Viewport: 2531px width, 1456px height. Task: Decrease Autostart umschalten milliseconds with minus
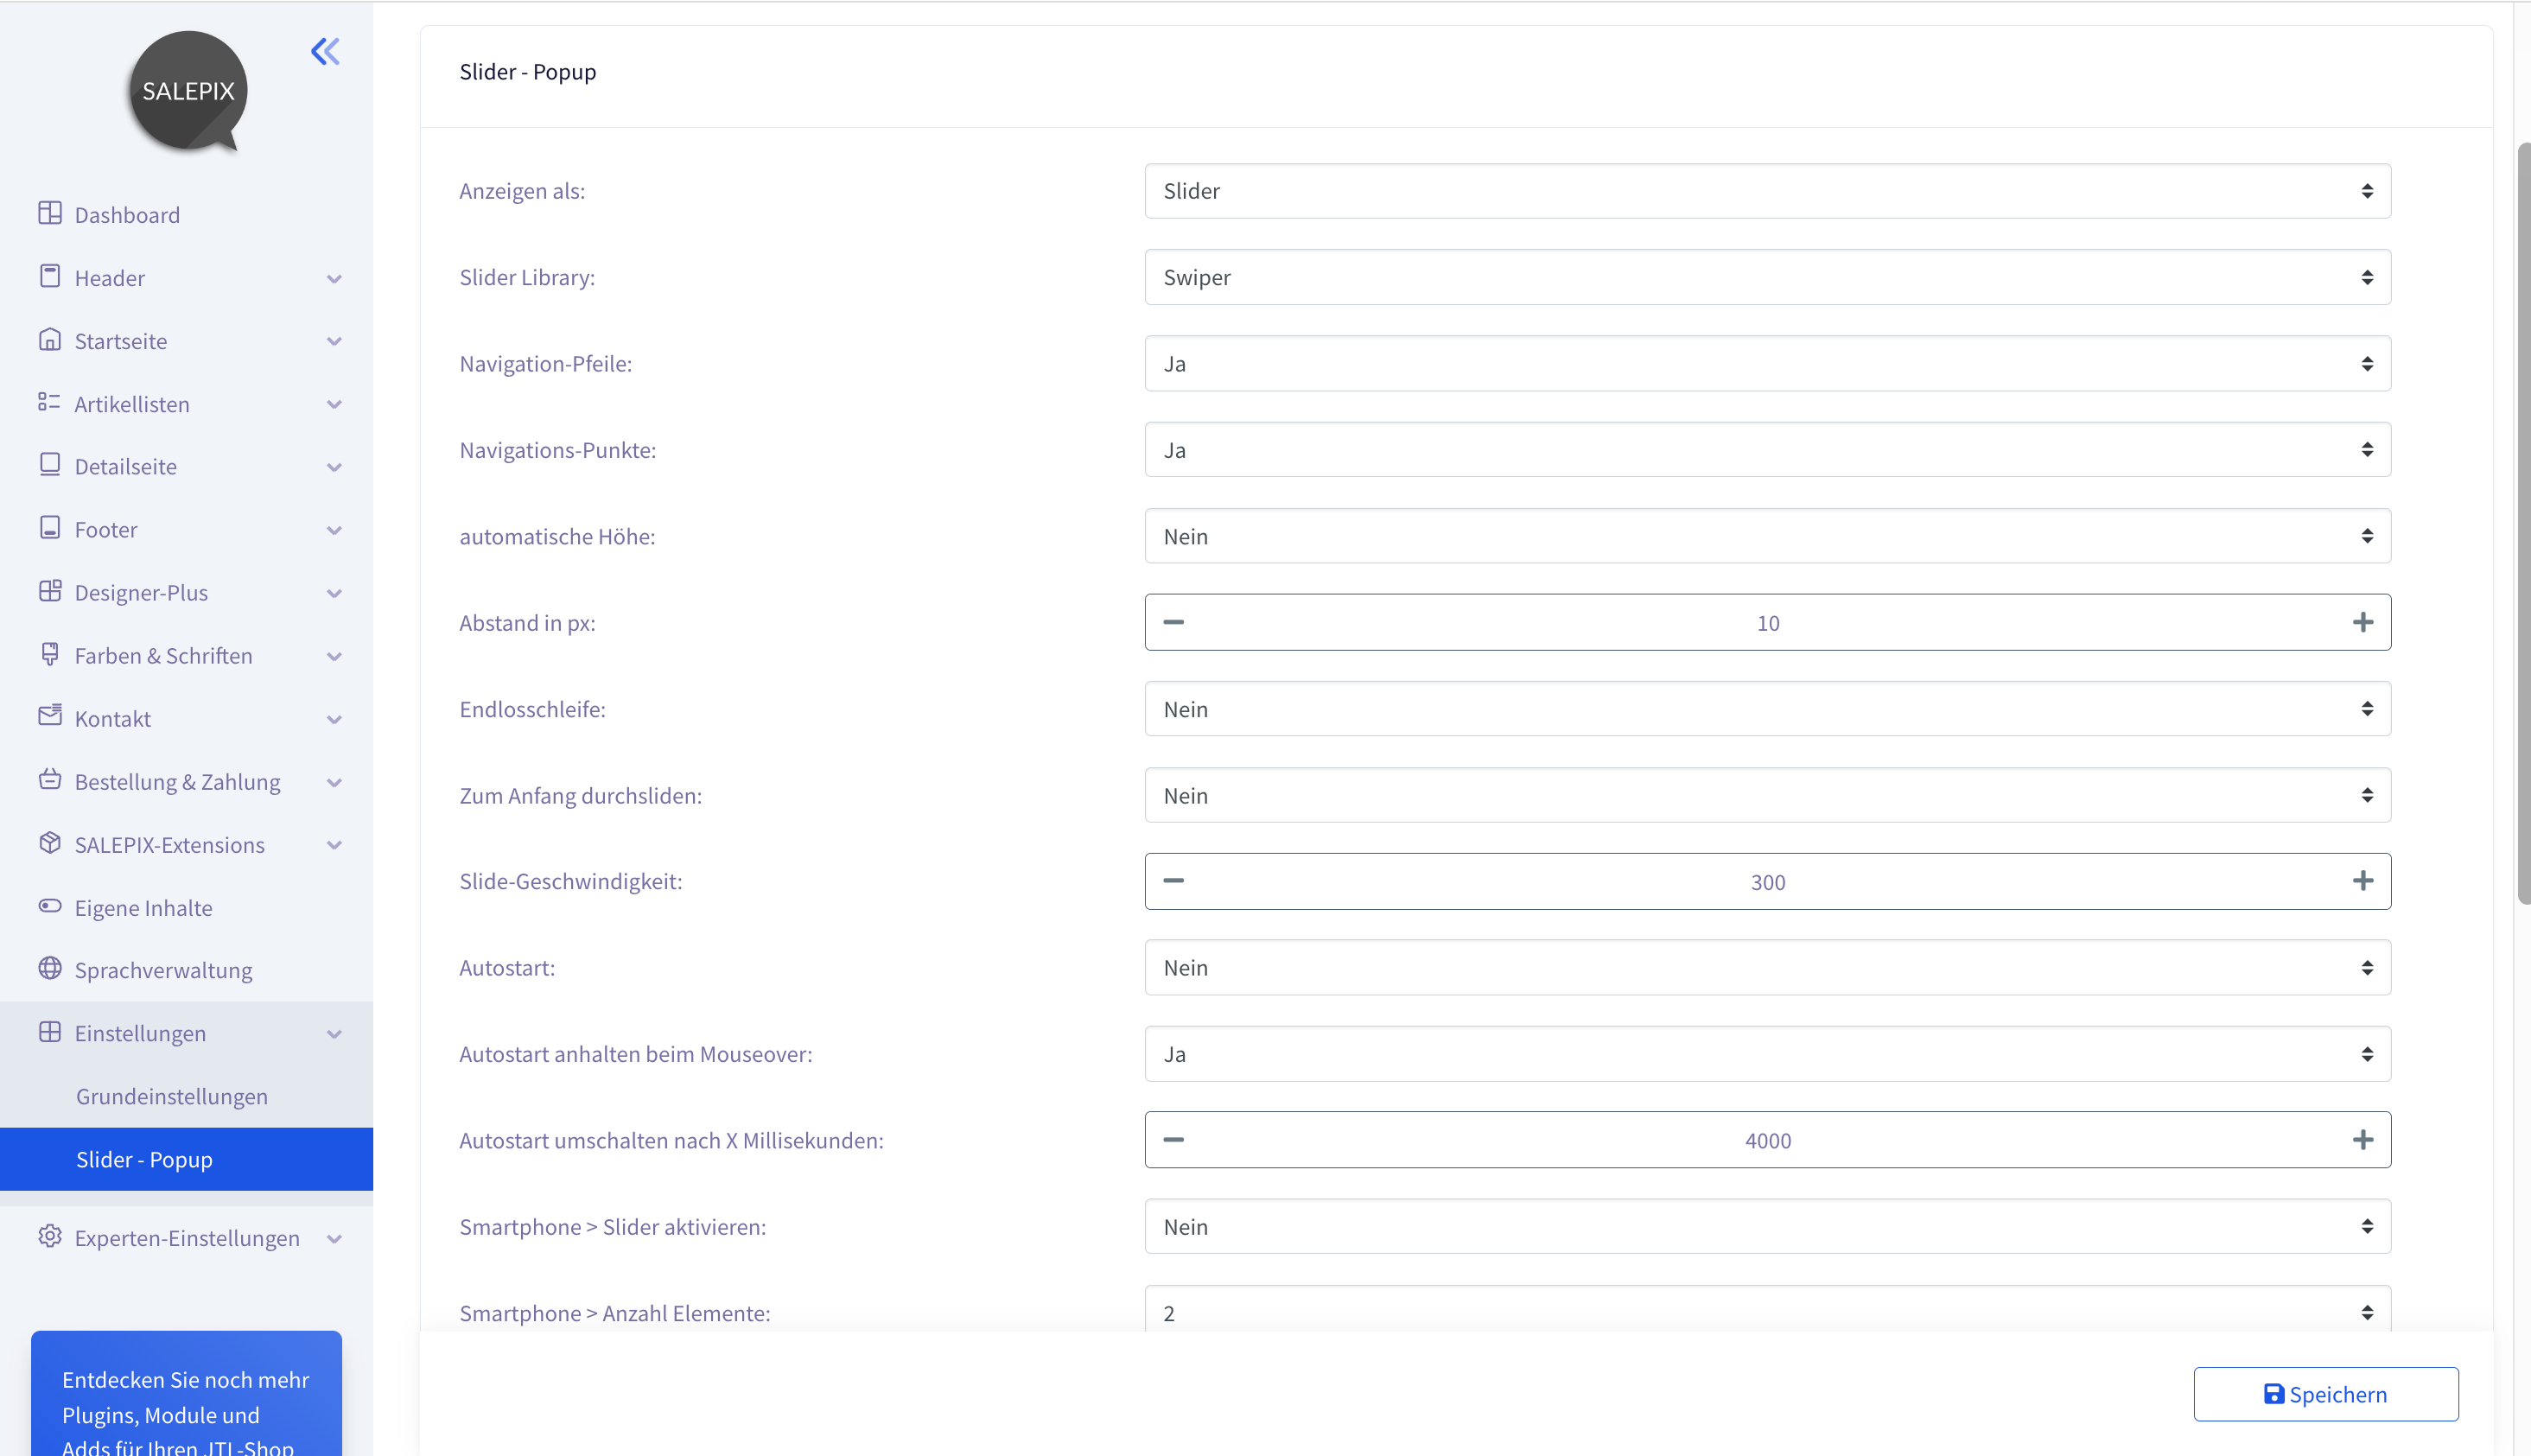click(x=1174, y=1140)
